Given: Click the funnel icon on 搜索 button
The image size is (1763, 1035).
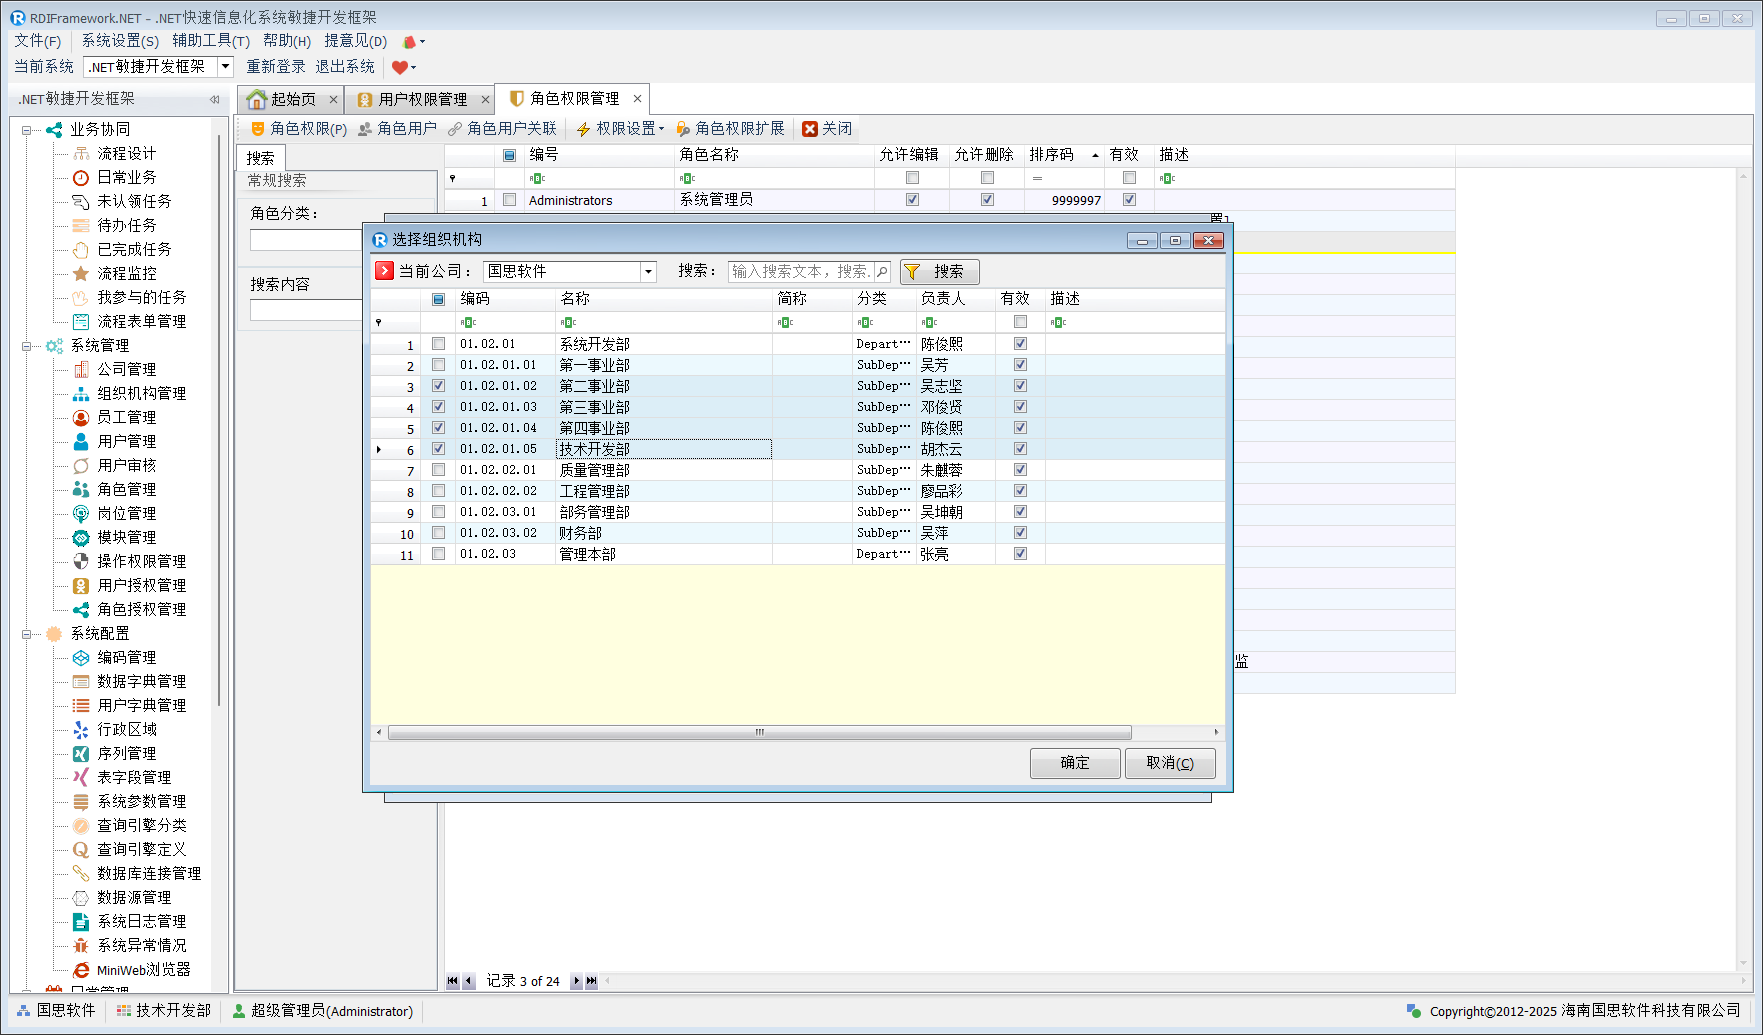Looking at the screenshot, I should (912, 272).
